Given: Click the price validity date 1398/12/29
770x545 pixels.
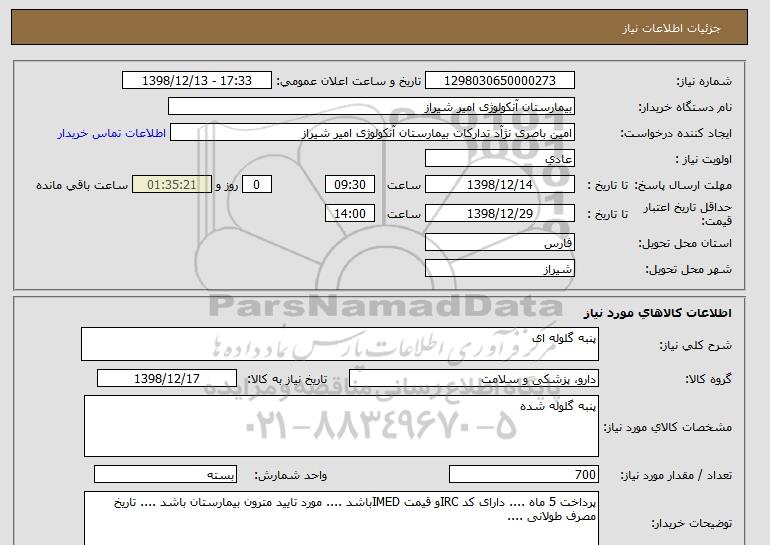Looking at the screenshot, I should [499, 214].
